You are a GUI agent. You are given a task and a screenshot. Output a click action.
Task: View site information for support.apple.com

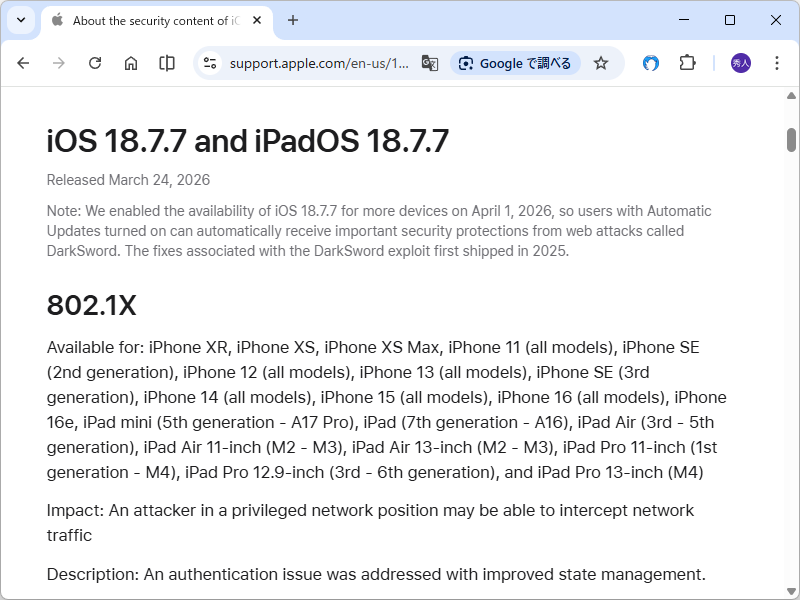click(210, 63)
